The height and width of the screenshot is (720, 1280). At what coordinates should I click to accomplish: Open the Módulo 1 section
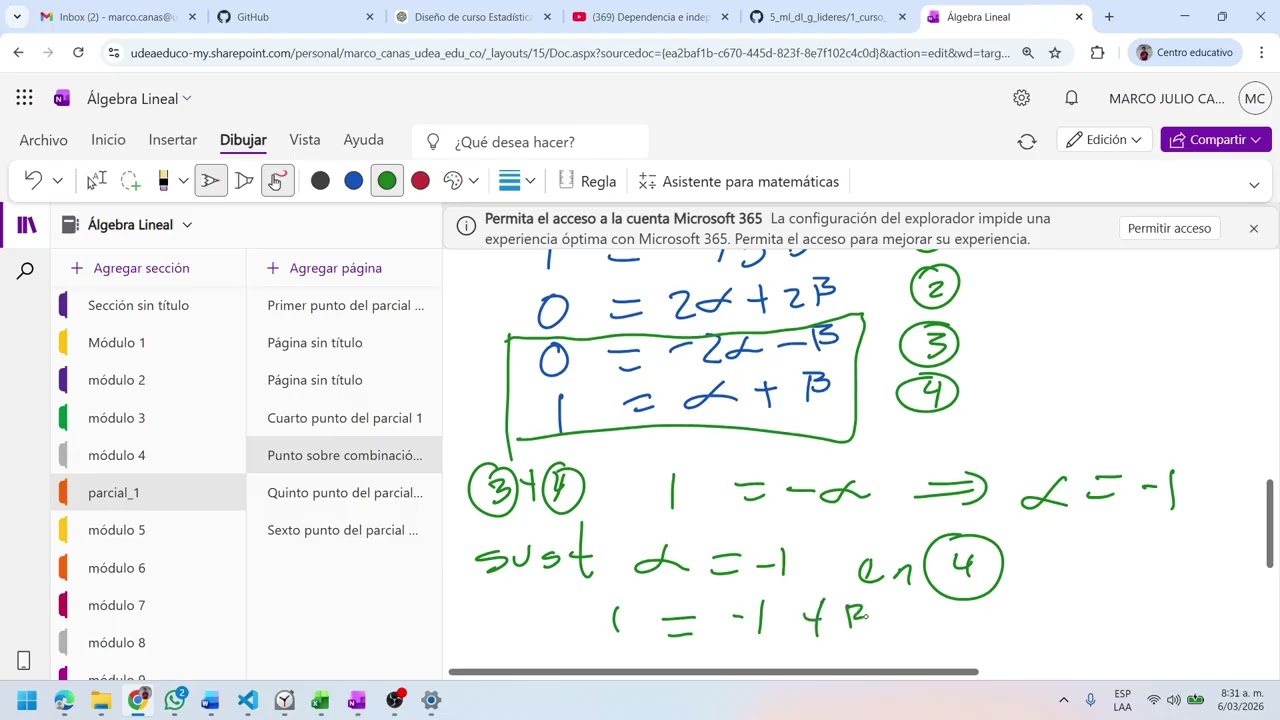(148, 343)
